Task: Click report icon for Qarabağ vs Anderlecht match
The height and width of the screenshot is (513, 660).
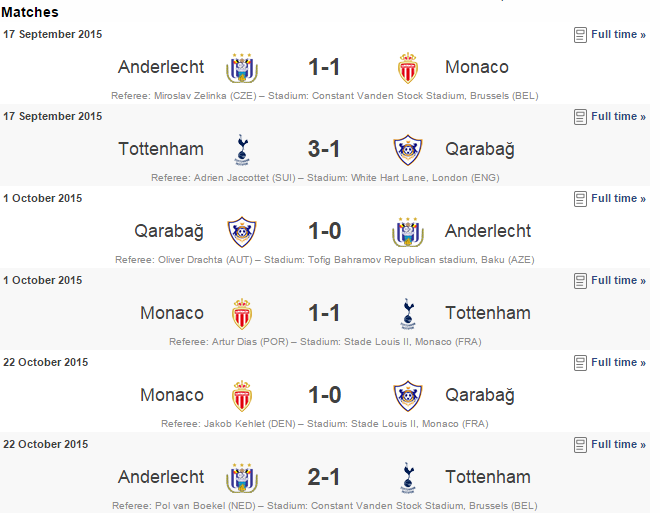Action: click(580, 199)
